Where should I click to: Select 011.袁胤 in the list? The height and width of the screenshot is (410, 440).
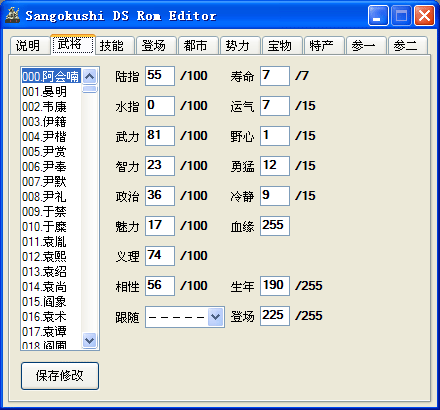[51, 241]
